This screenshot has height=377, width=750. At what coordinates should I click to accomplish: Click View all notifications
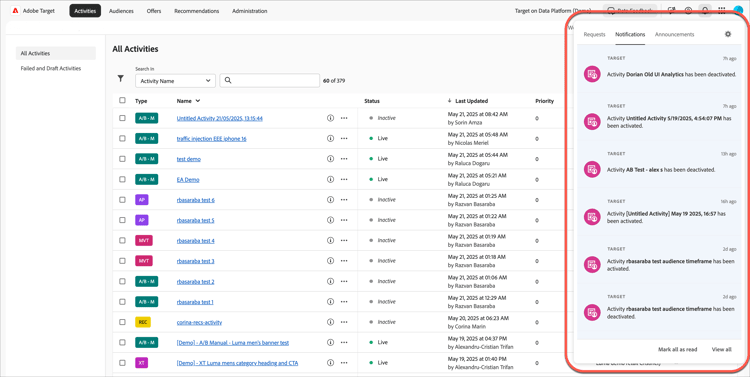[x=721, y=349]
